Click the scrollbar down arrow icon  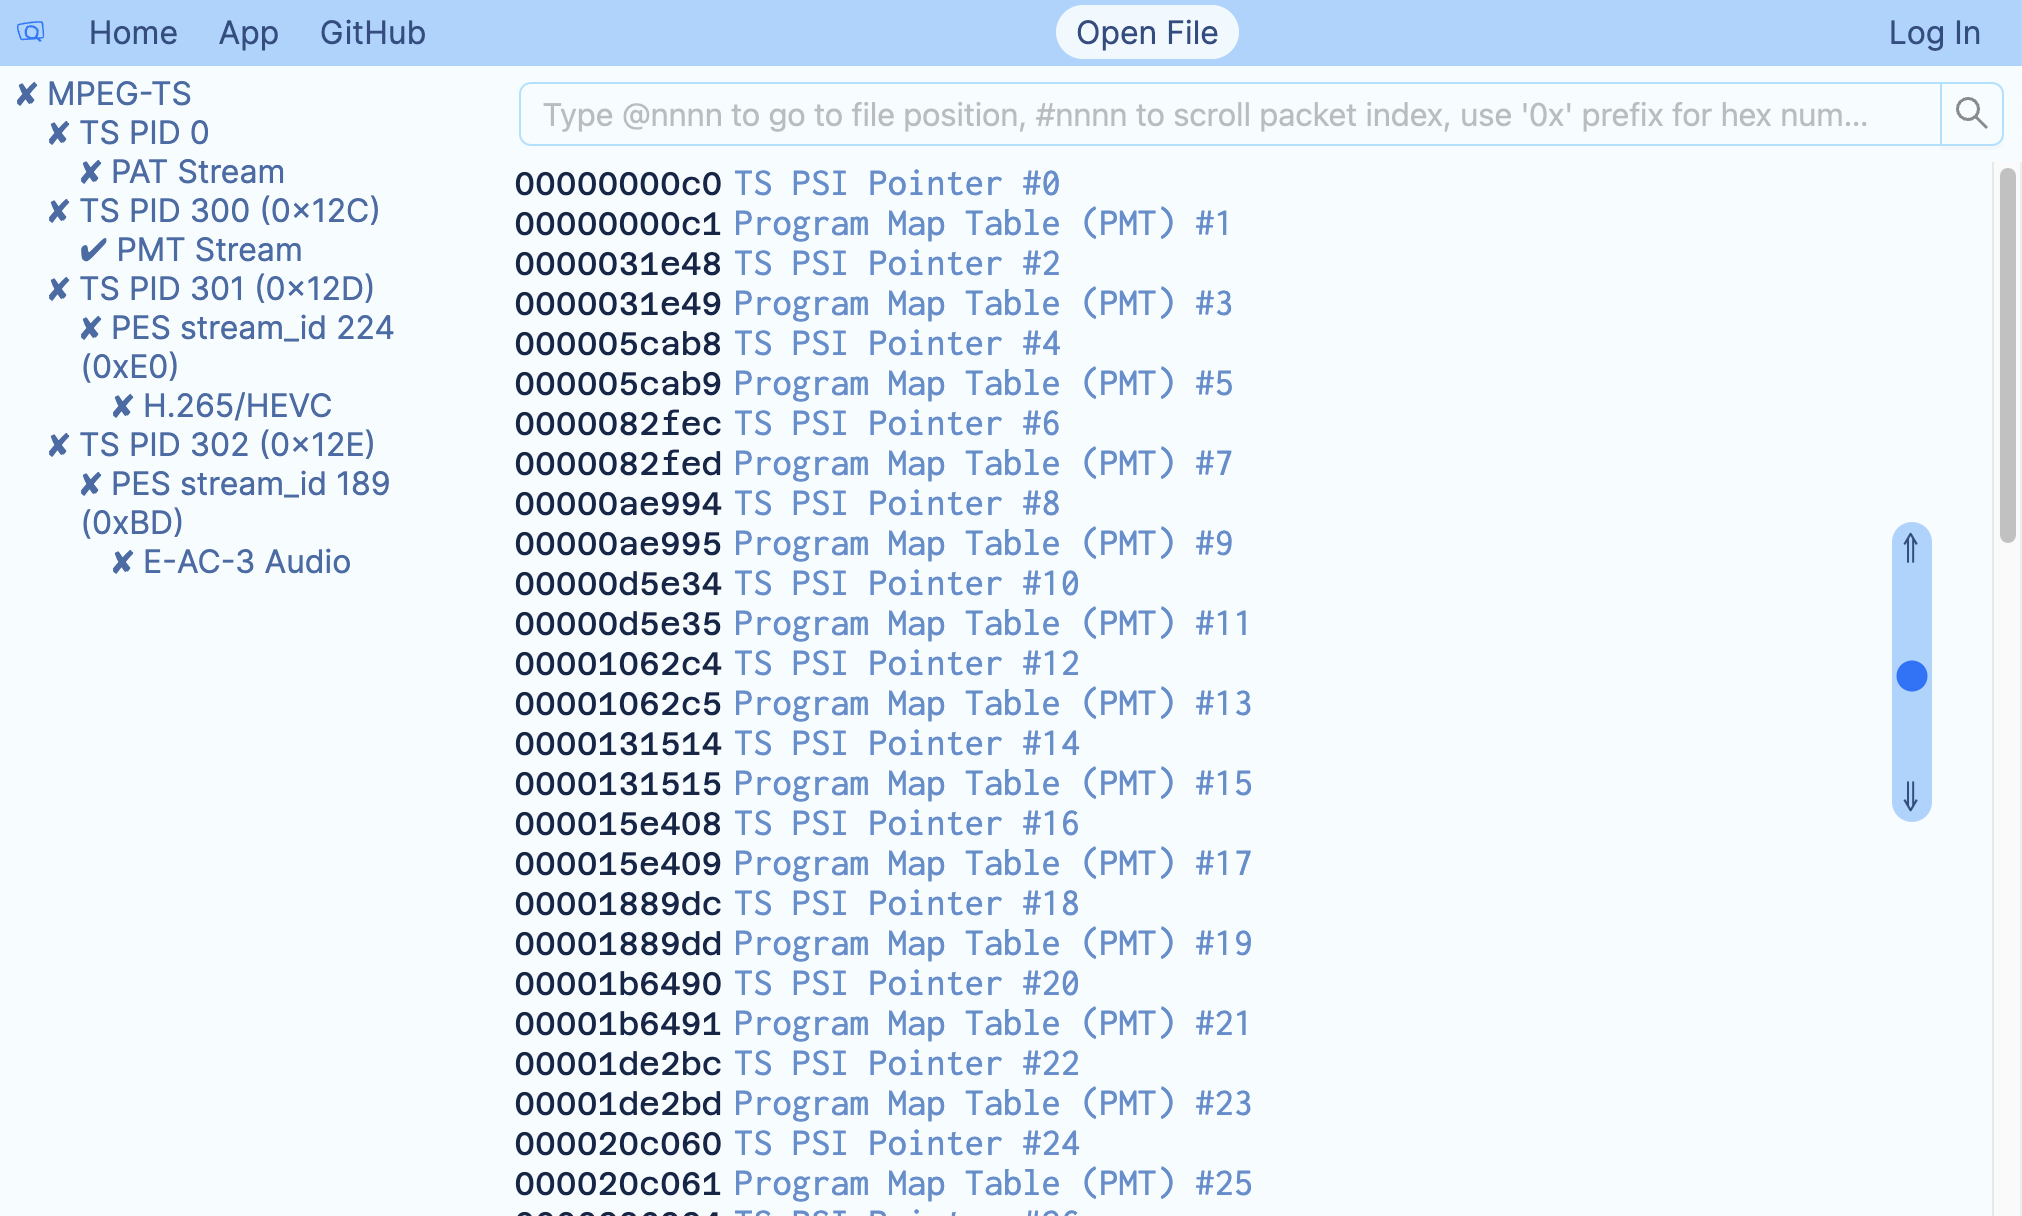coord(1911,795)
